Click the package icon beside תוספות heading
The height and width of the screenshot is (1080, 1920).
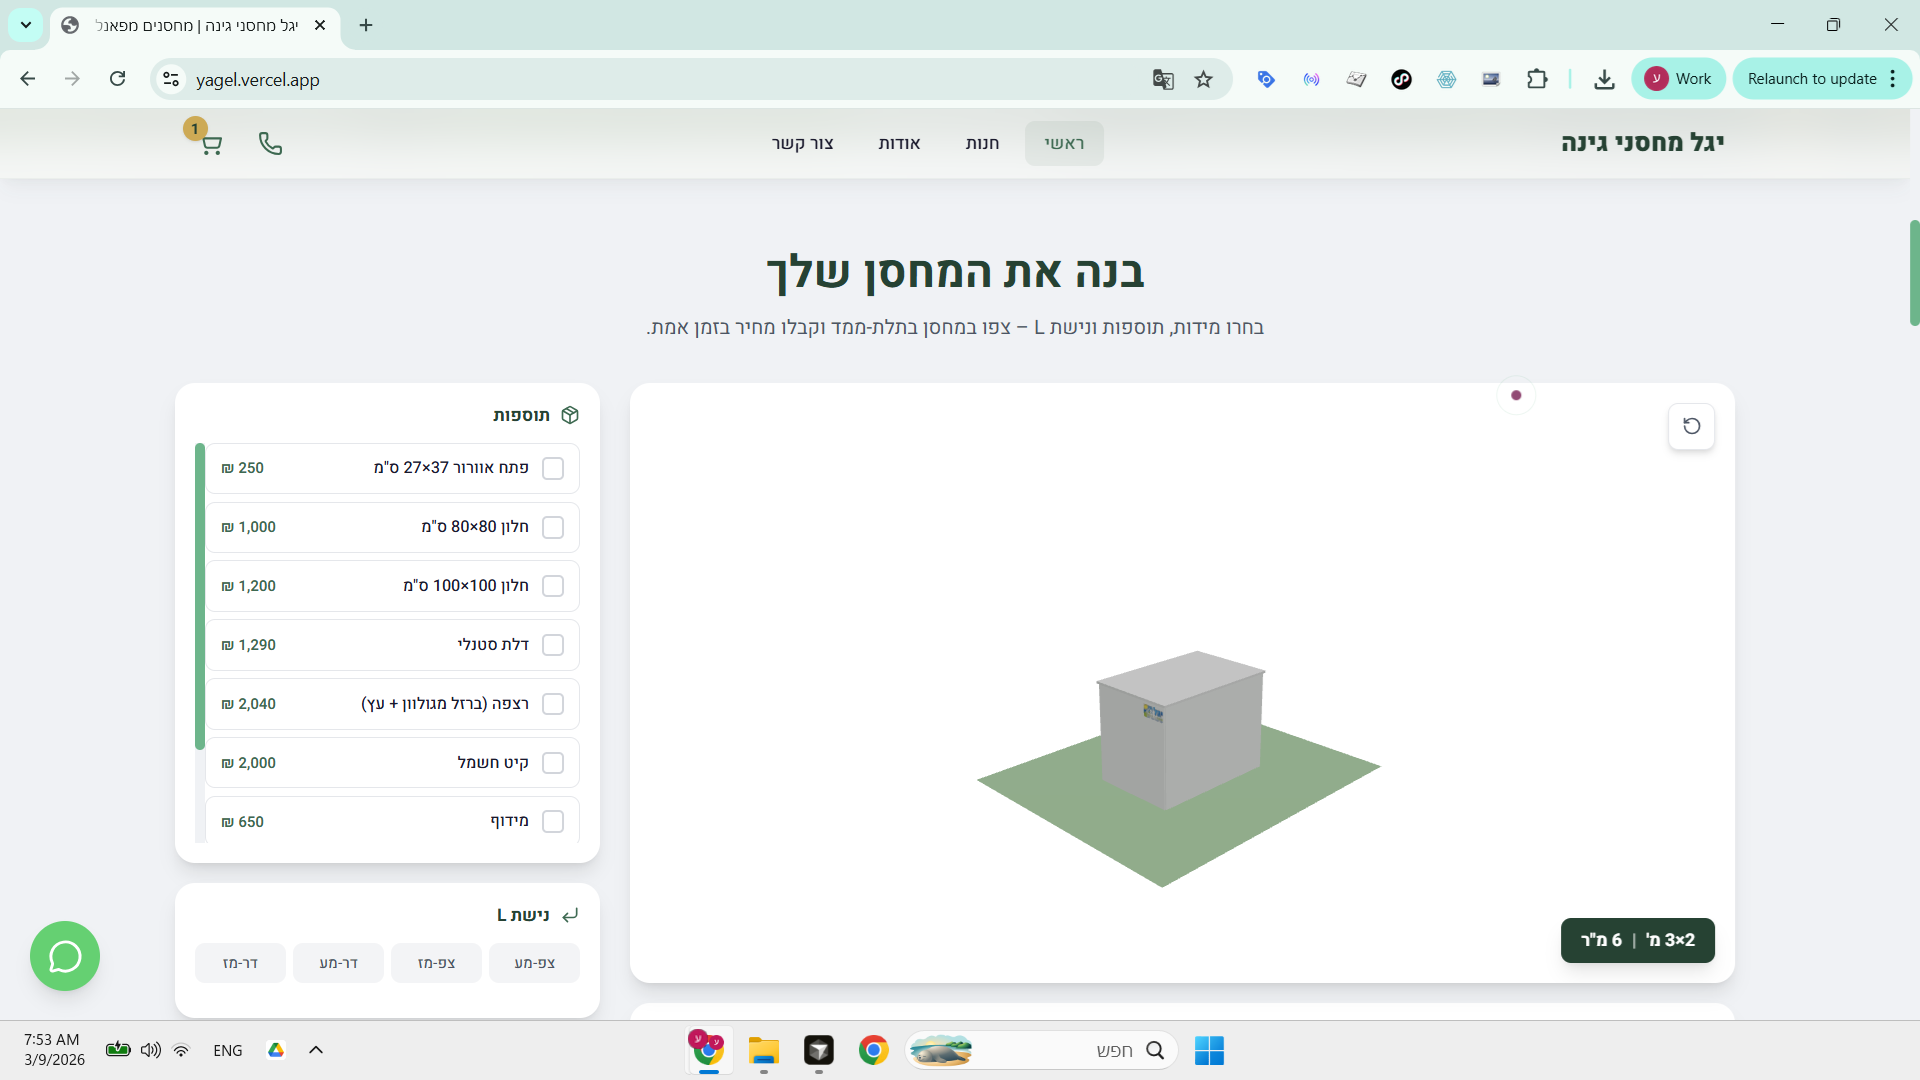coord(570,414)
